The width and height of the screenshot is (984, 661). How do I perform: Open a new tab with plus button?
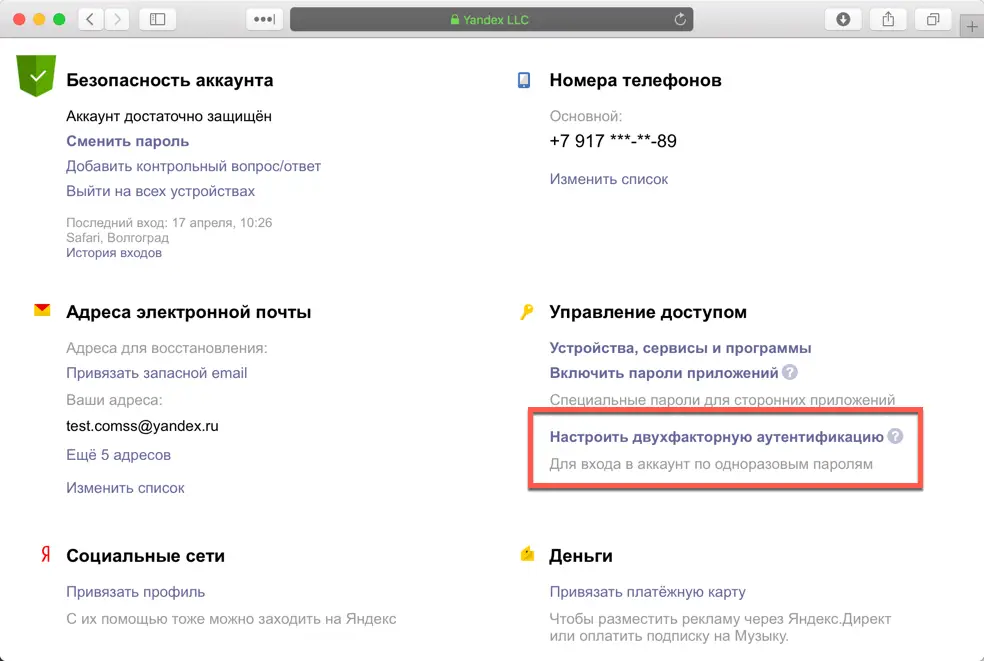tap(972, 27)
